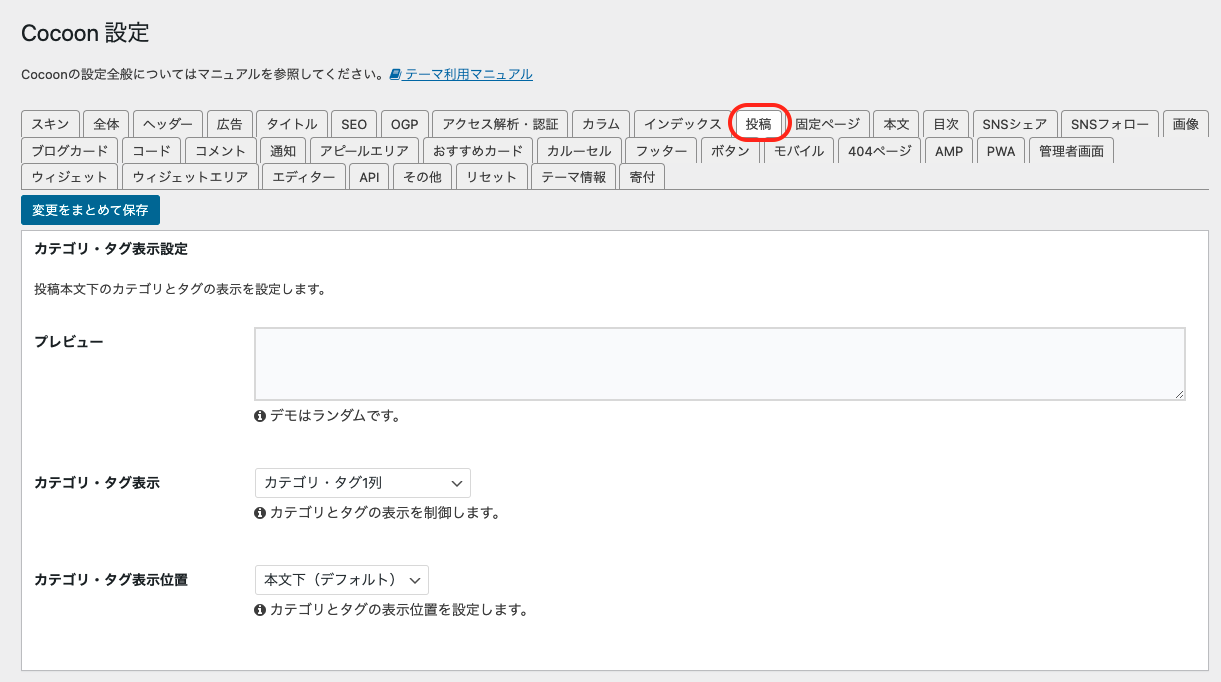Click inside the プレビュー text area

click(720, 364)
